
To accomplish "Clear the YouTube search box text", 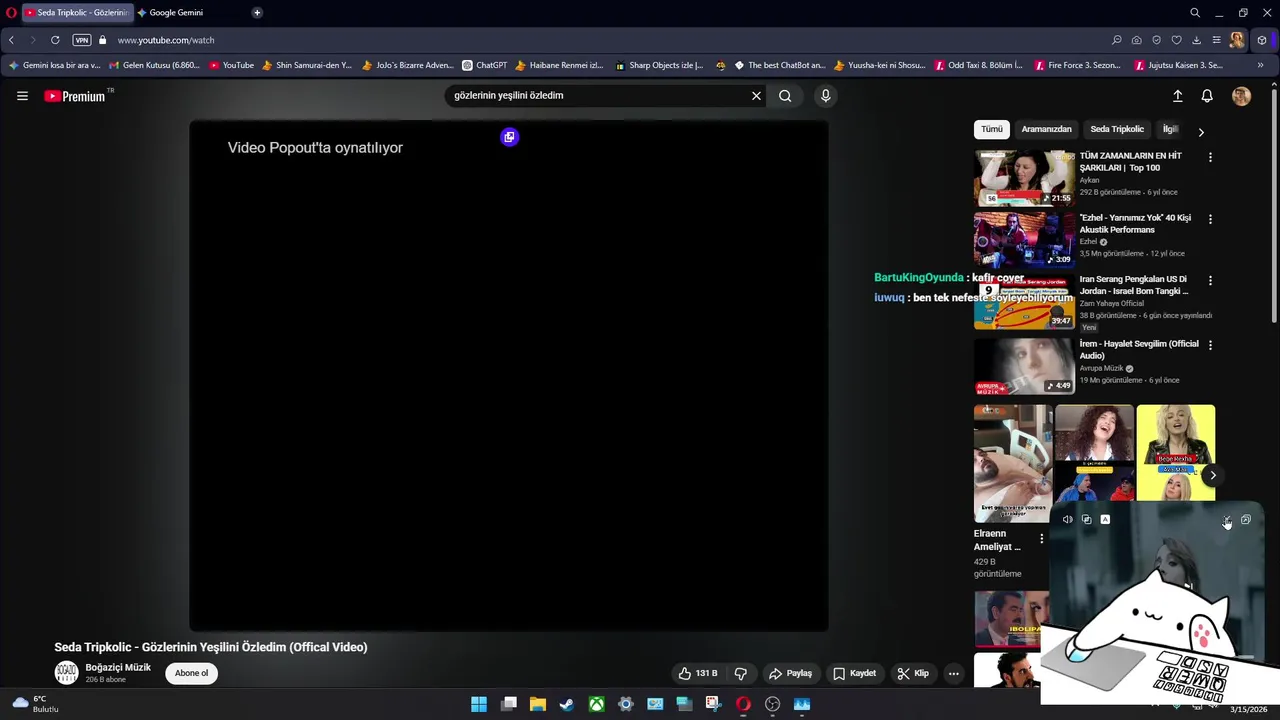I will [756, 96].
